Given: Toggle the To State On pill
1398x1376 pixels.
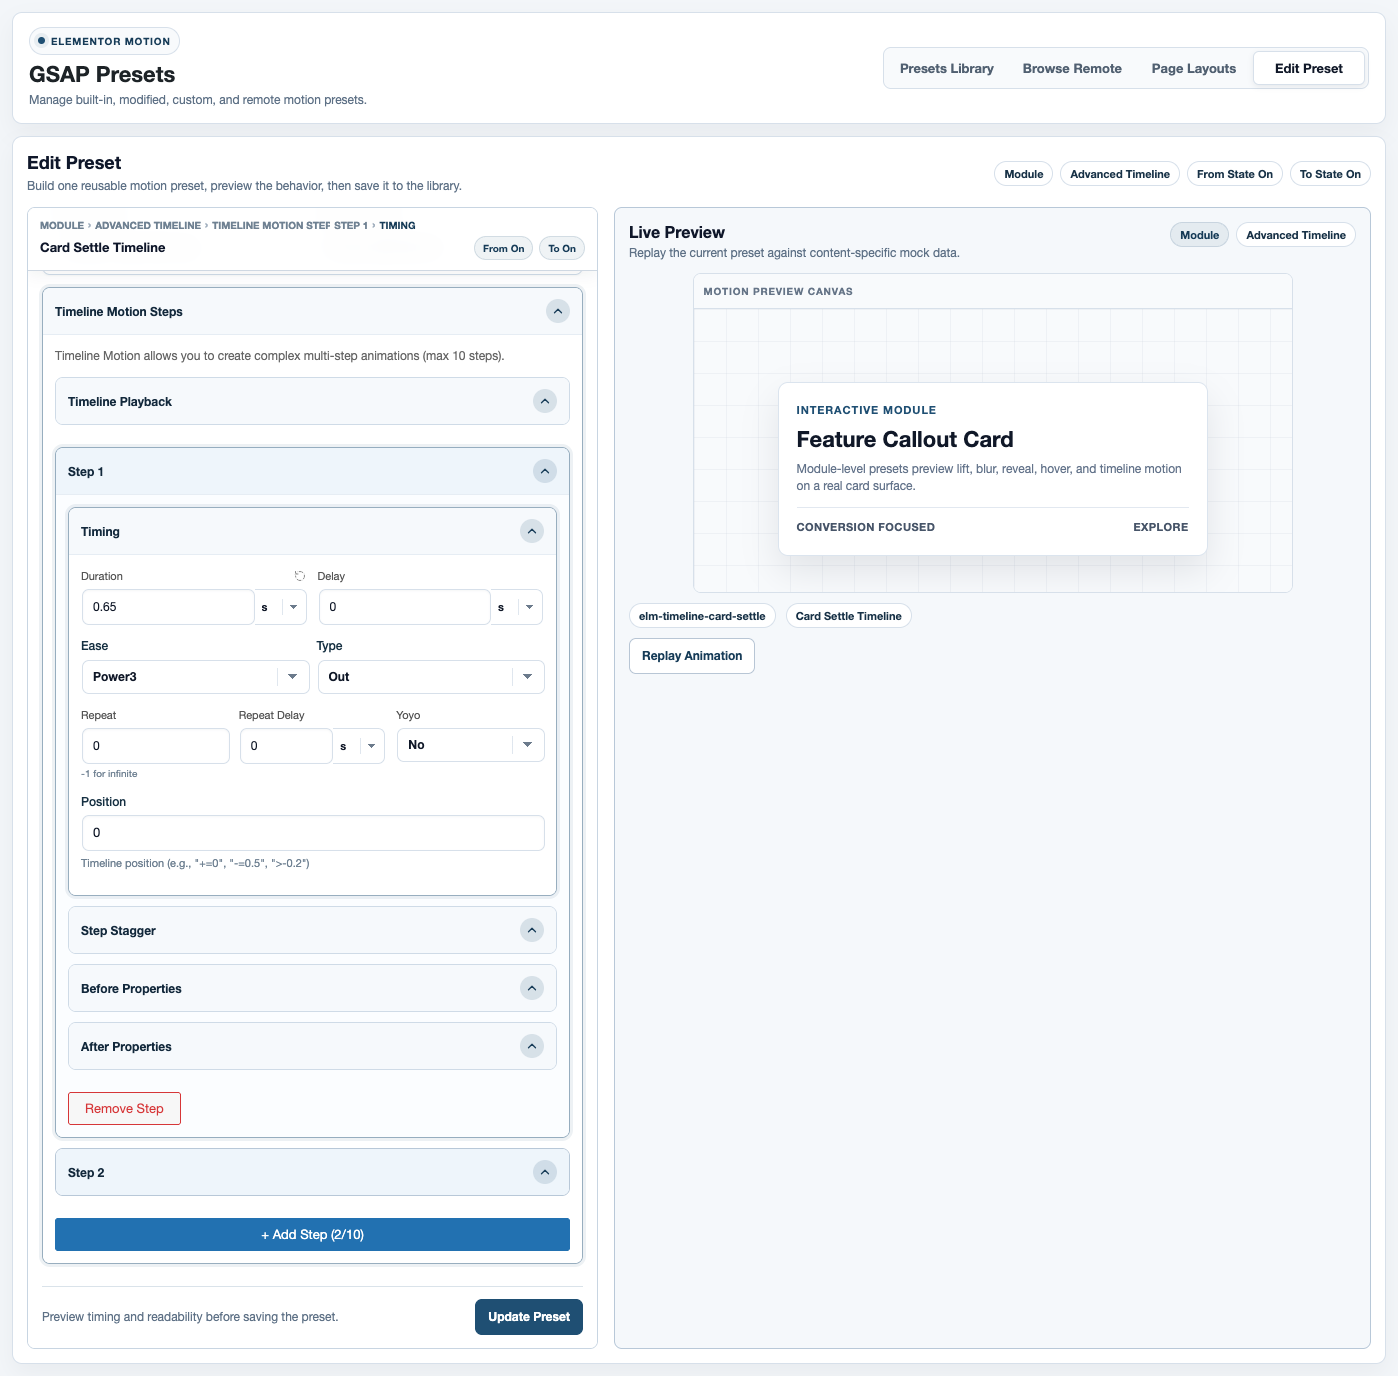Looking at the screenshot, I should click(1330, 174).
